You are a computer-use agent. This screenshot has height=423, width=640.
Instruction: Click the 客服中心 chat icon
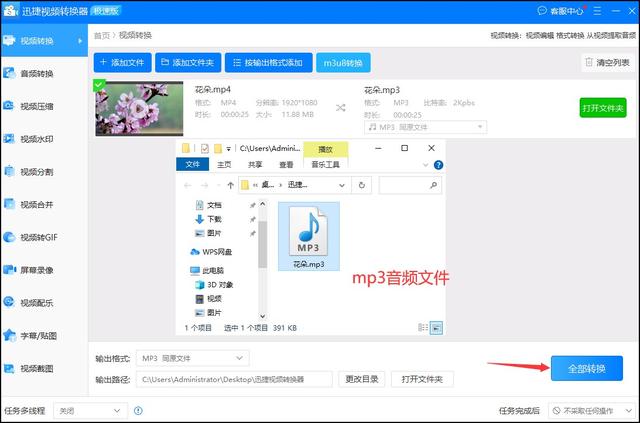(542, 11)
